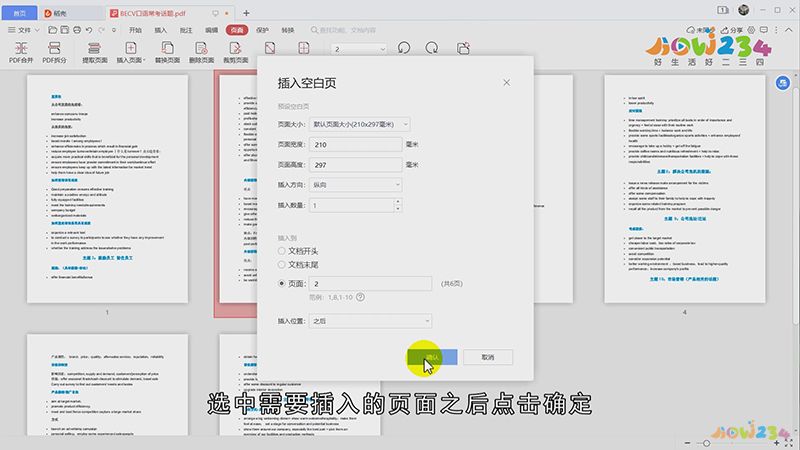The height and width of the screenshot is (450, 800).
Task: Click the page range input field
Action: click(370, 284)
